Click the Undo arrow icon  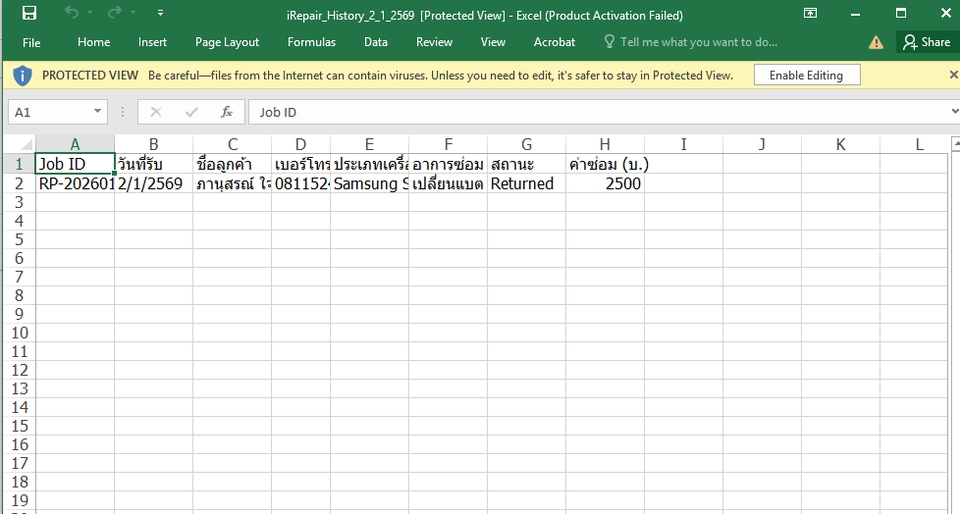click(x=72, y=13)
